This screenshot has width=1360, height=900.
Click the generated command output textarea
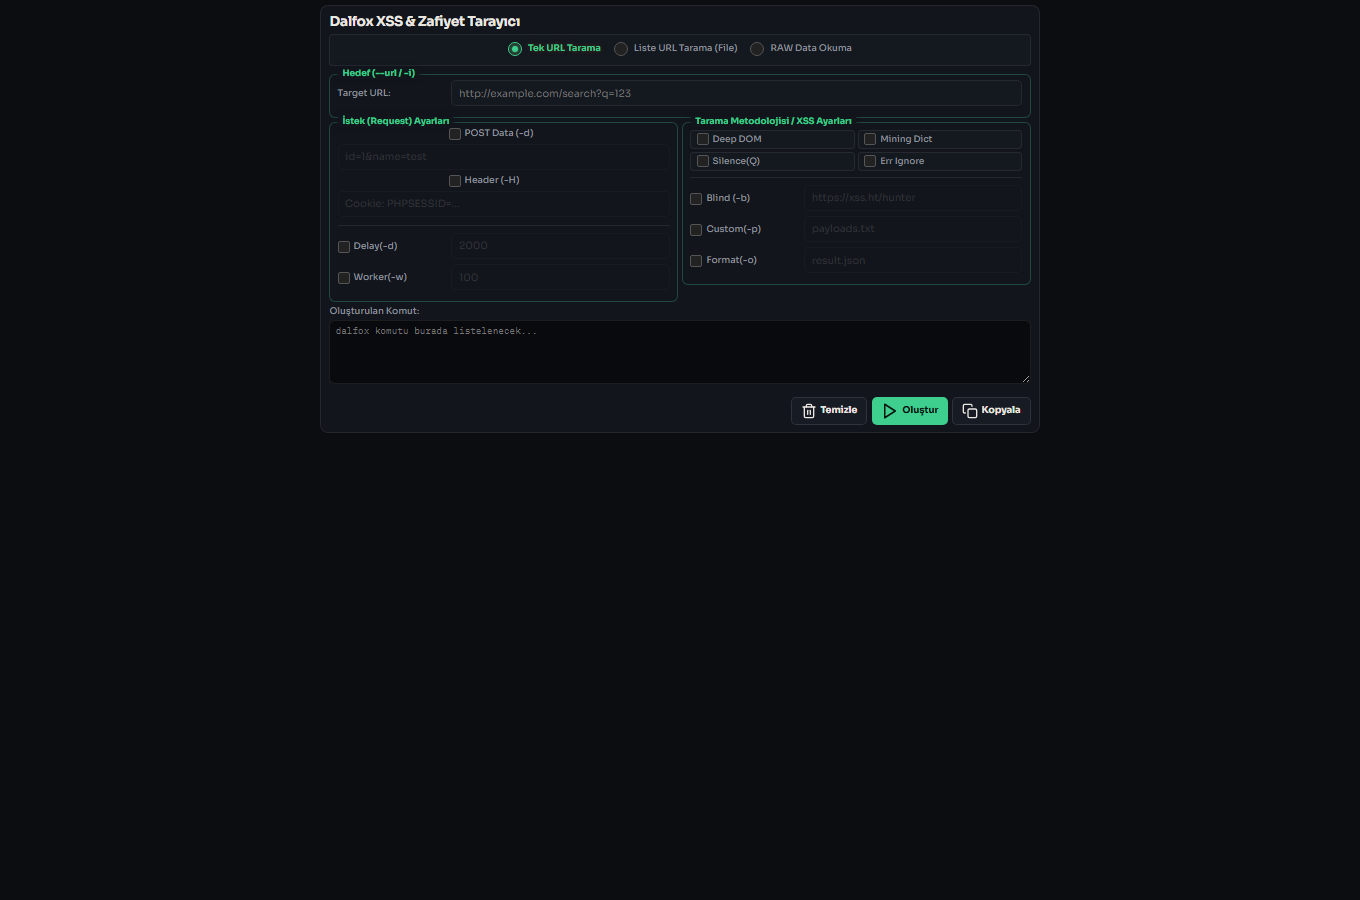click(x=680, y=352)
